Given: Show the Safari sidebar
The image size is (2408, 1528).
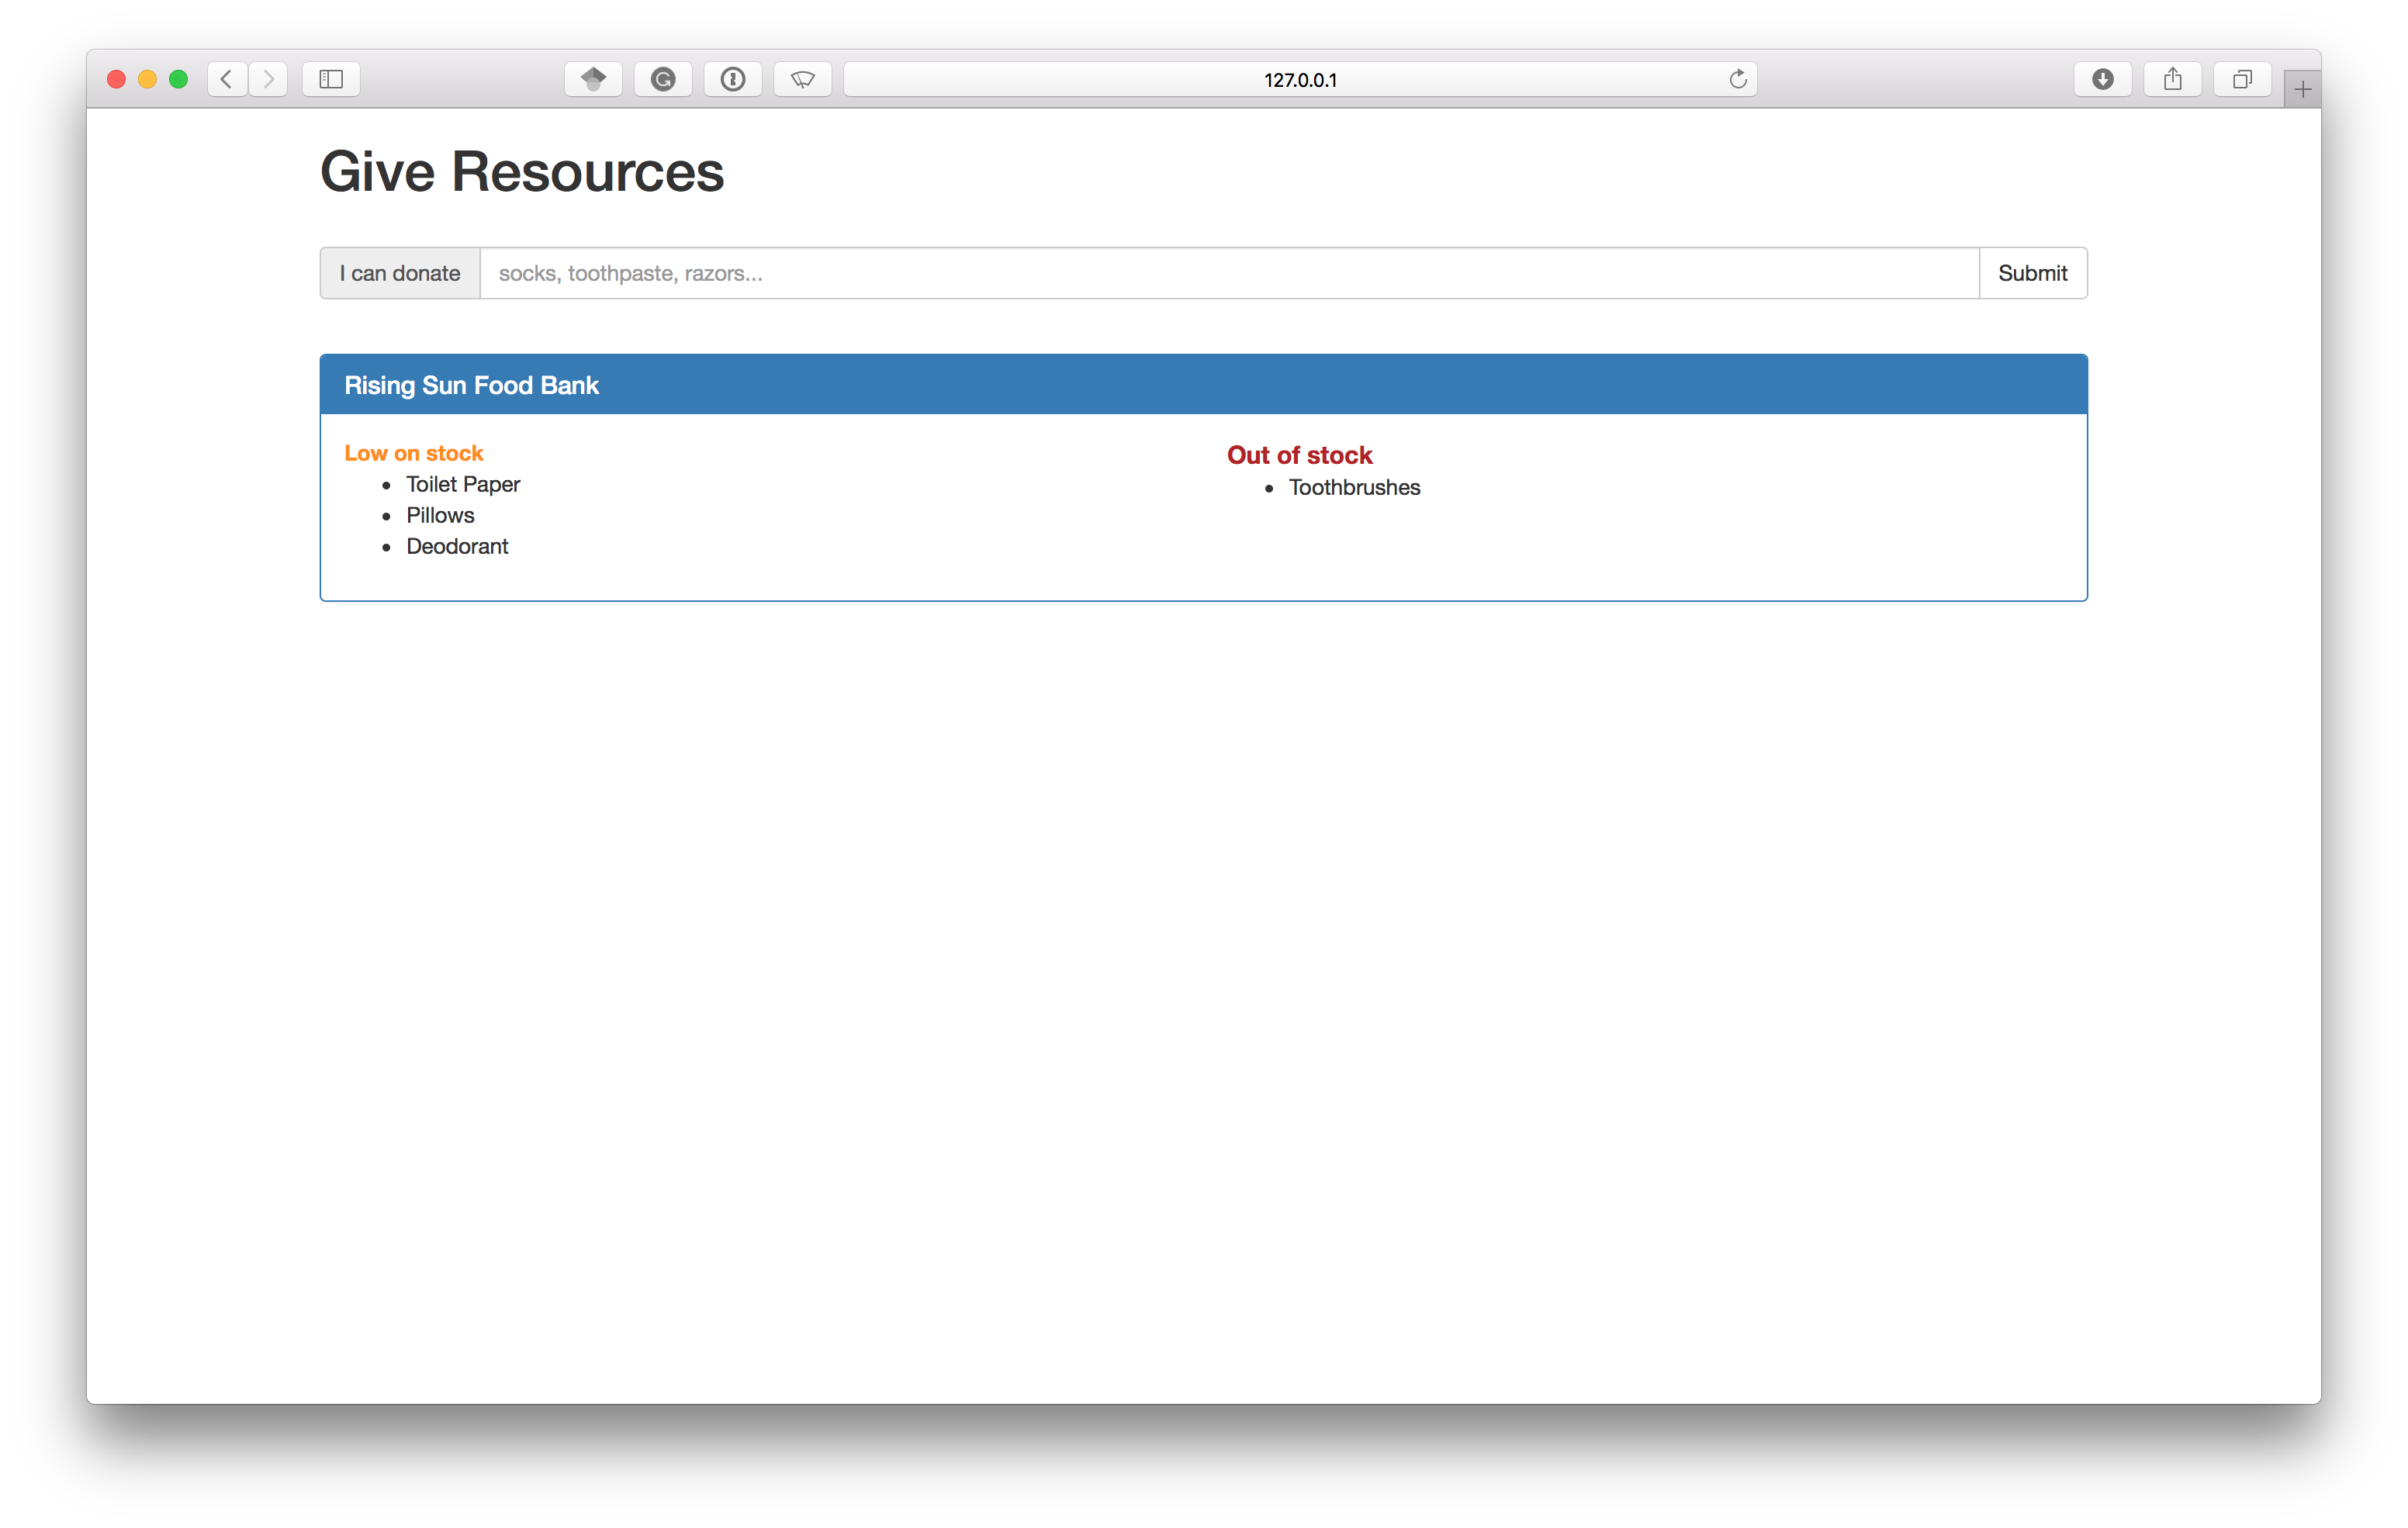Looking at the screenshot, I should click(331, 79).
